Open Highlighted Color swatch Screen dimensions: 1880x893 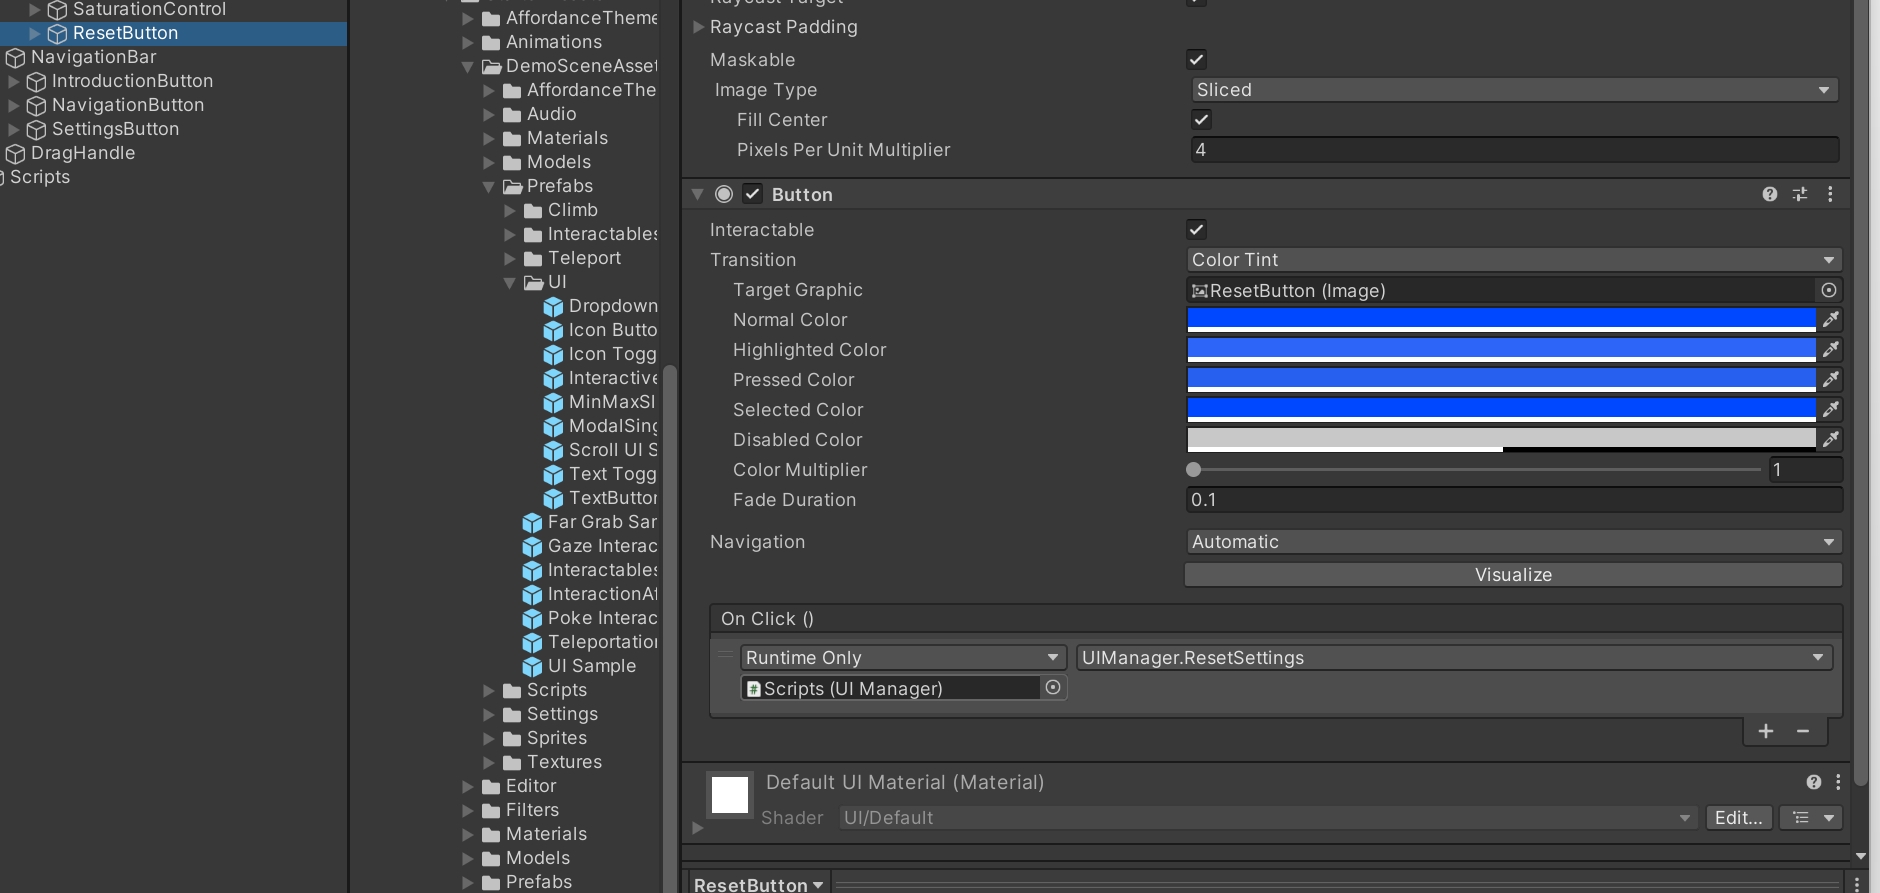pyautogui.click(x=1501, y=349)
